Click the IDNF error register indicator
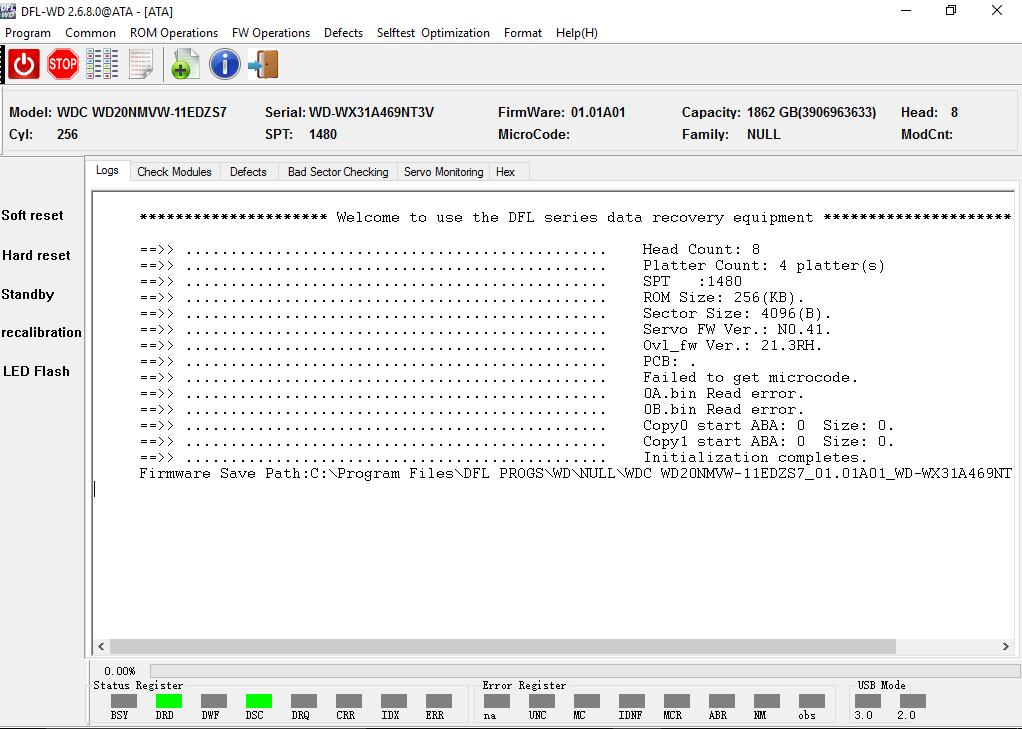Viewport: 1022px width, 729px height. [632, 701]
